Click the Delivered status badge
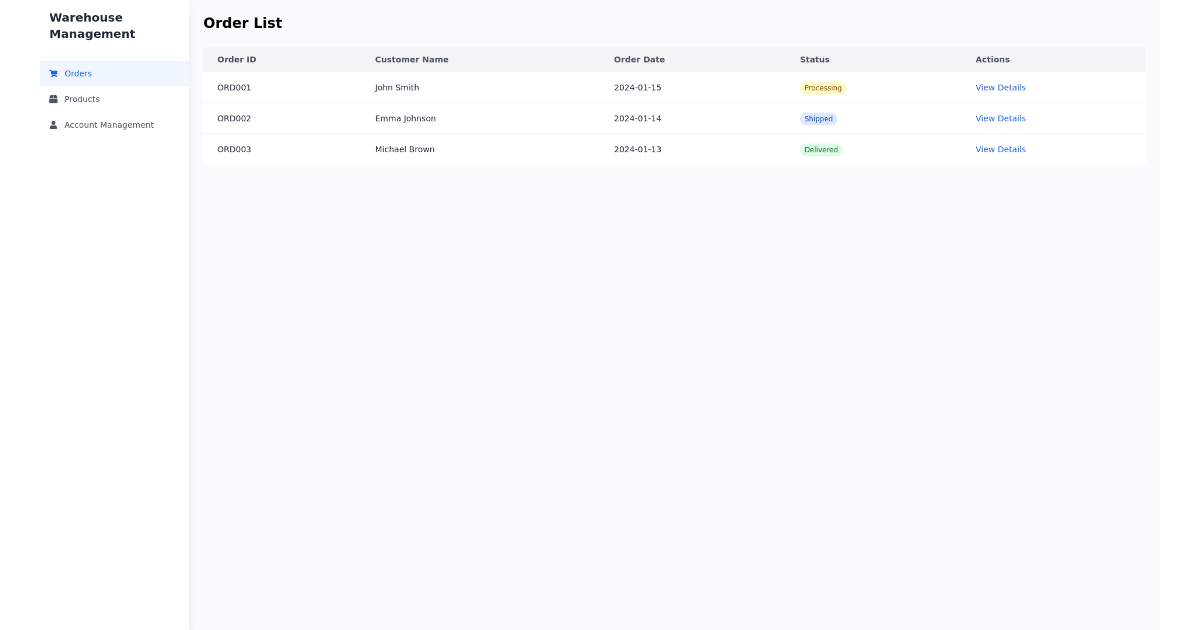 [821, 149]
